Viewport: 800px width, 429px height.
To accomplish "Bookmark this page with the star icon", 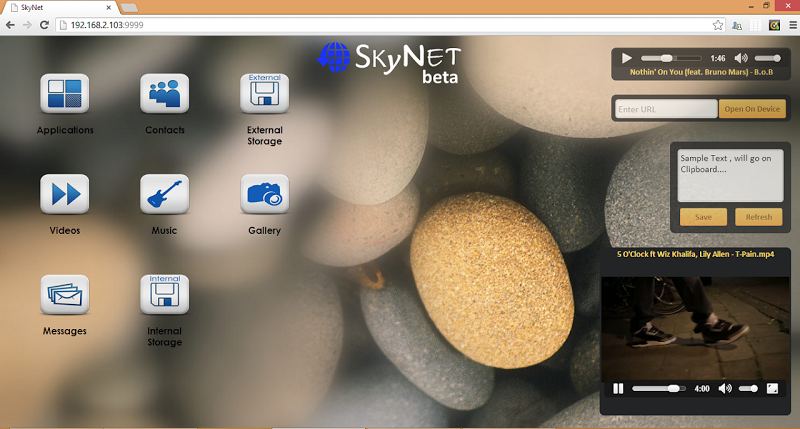I will (718, 25).
